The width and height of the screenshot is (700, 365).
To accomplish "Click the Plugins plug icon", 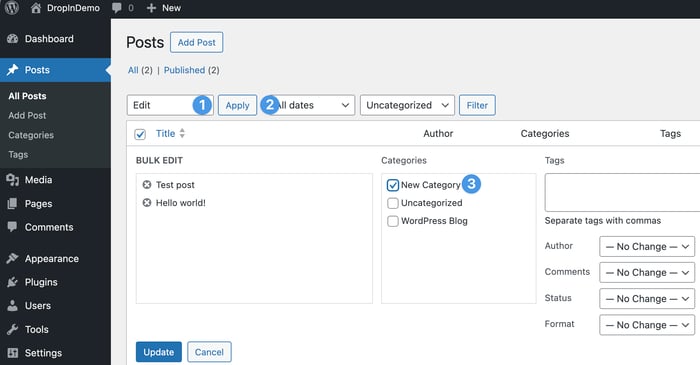I will pyautogui.click(x=12, y=282).
